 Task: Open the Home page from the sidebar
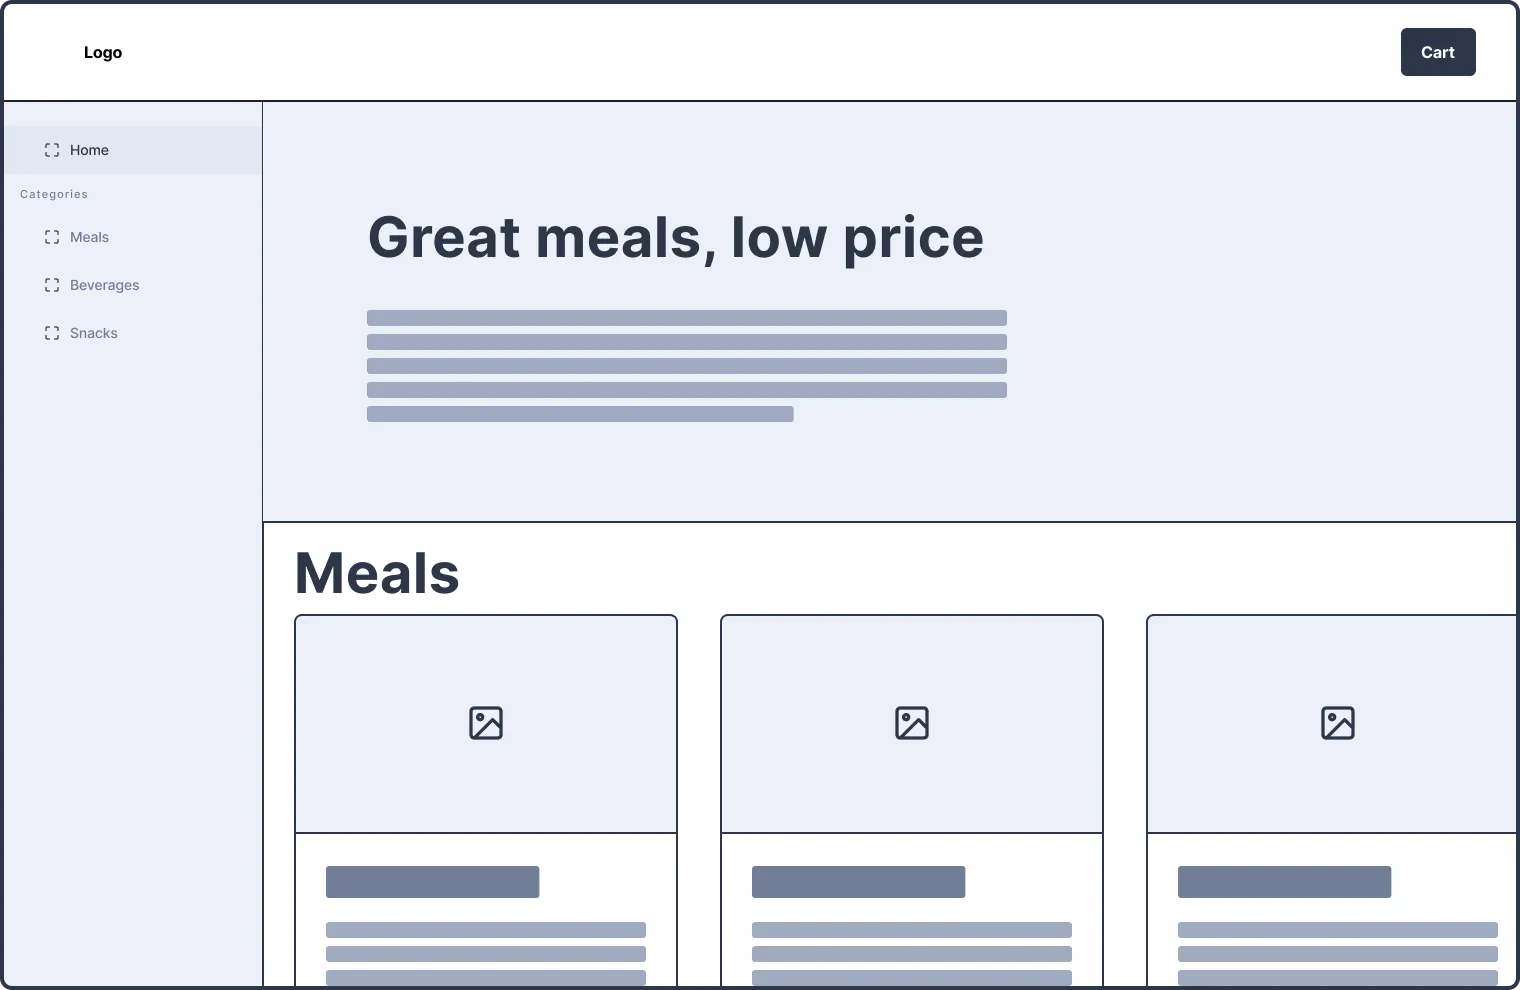tap(89, 150)
